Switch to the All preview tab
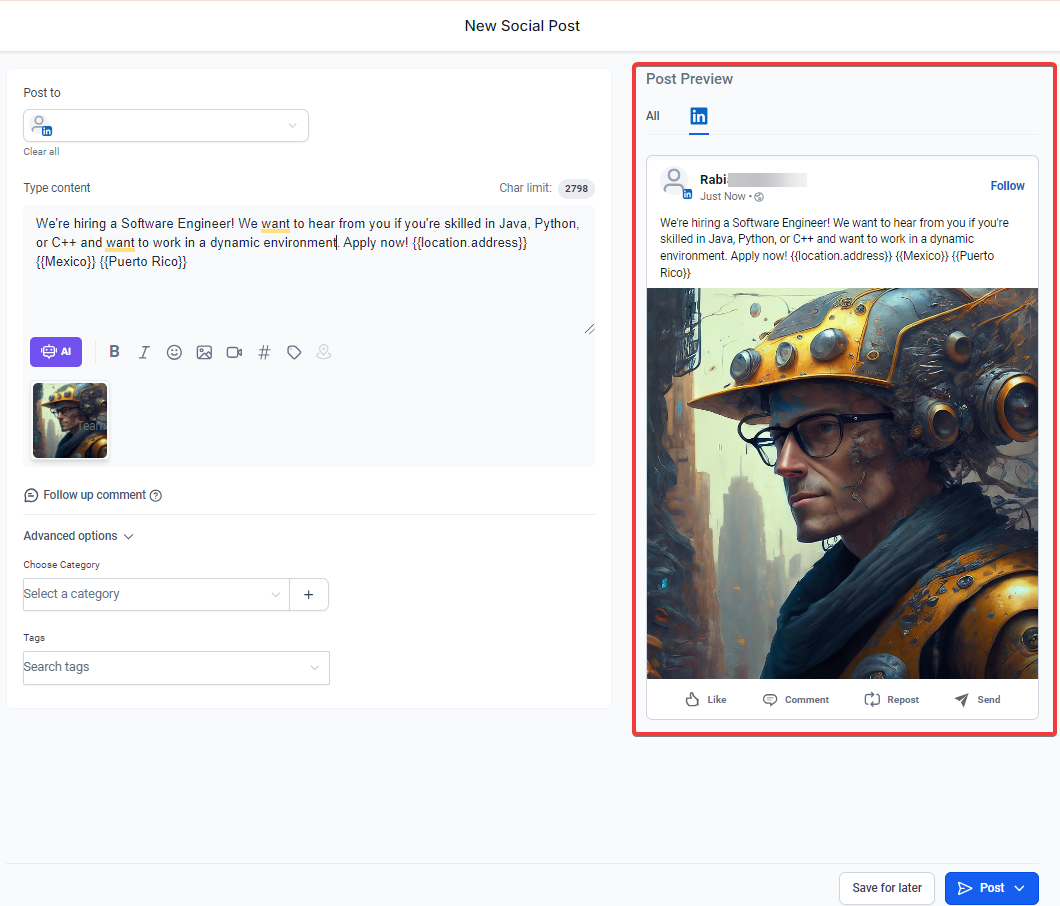 tap(652, 116)
